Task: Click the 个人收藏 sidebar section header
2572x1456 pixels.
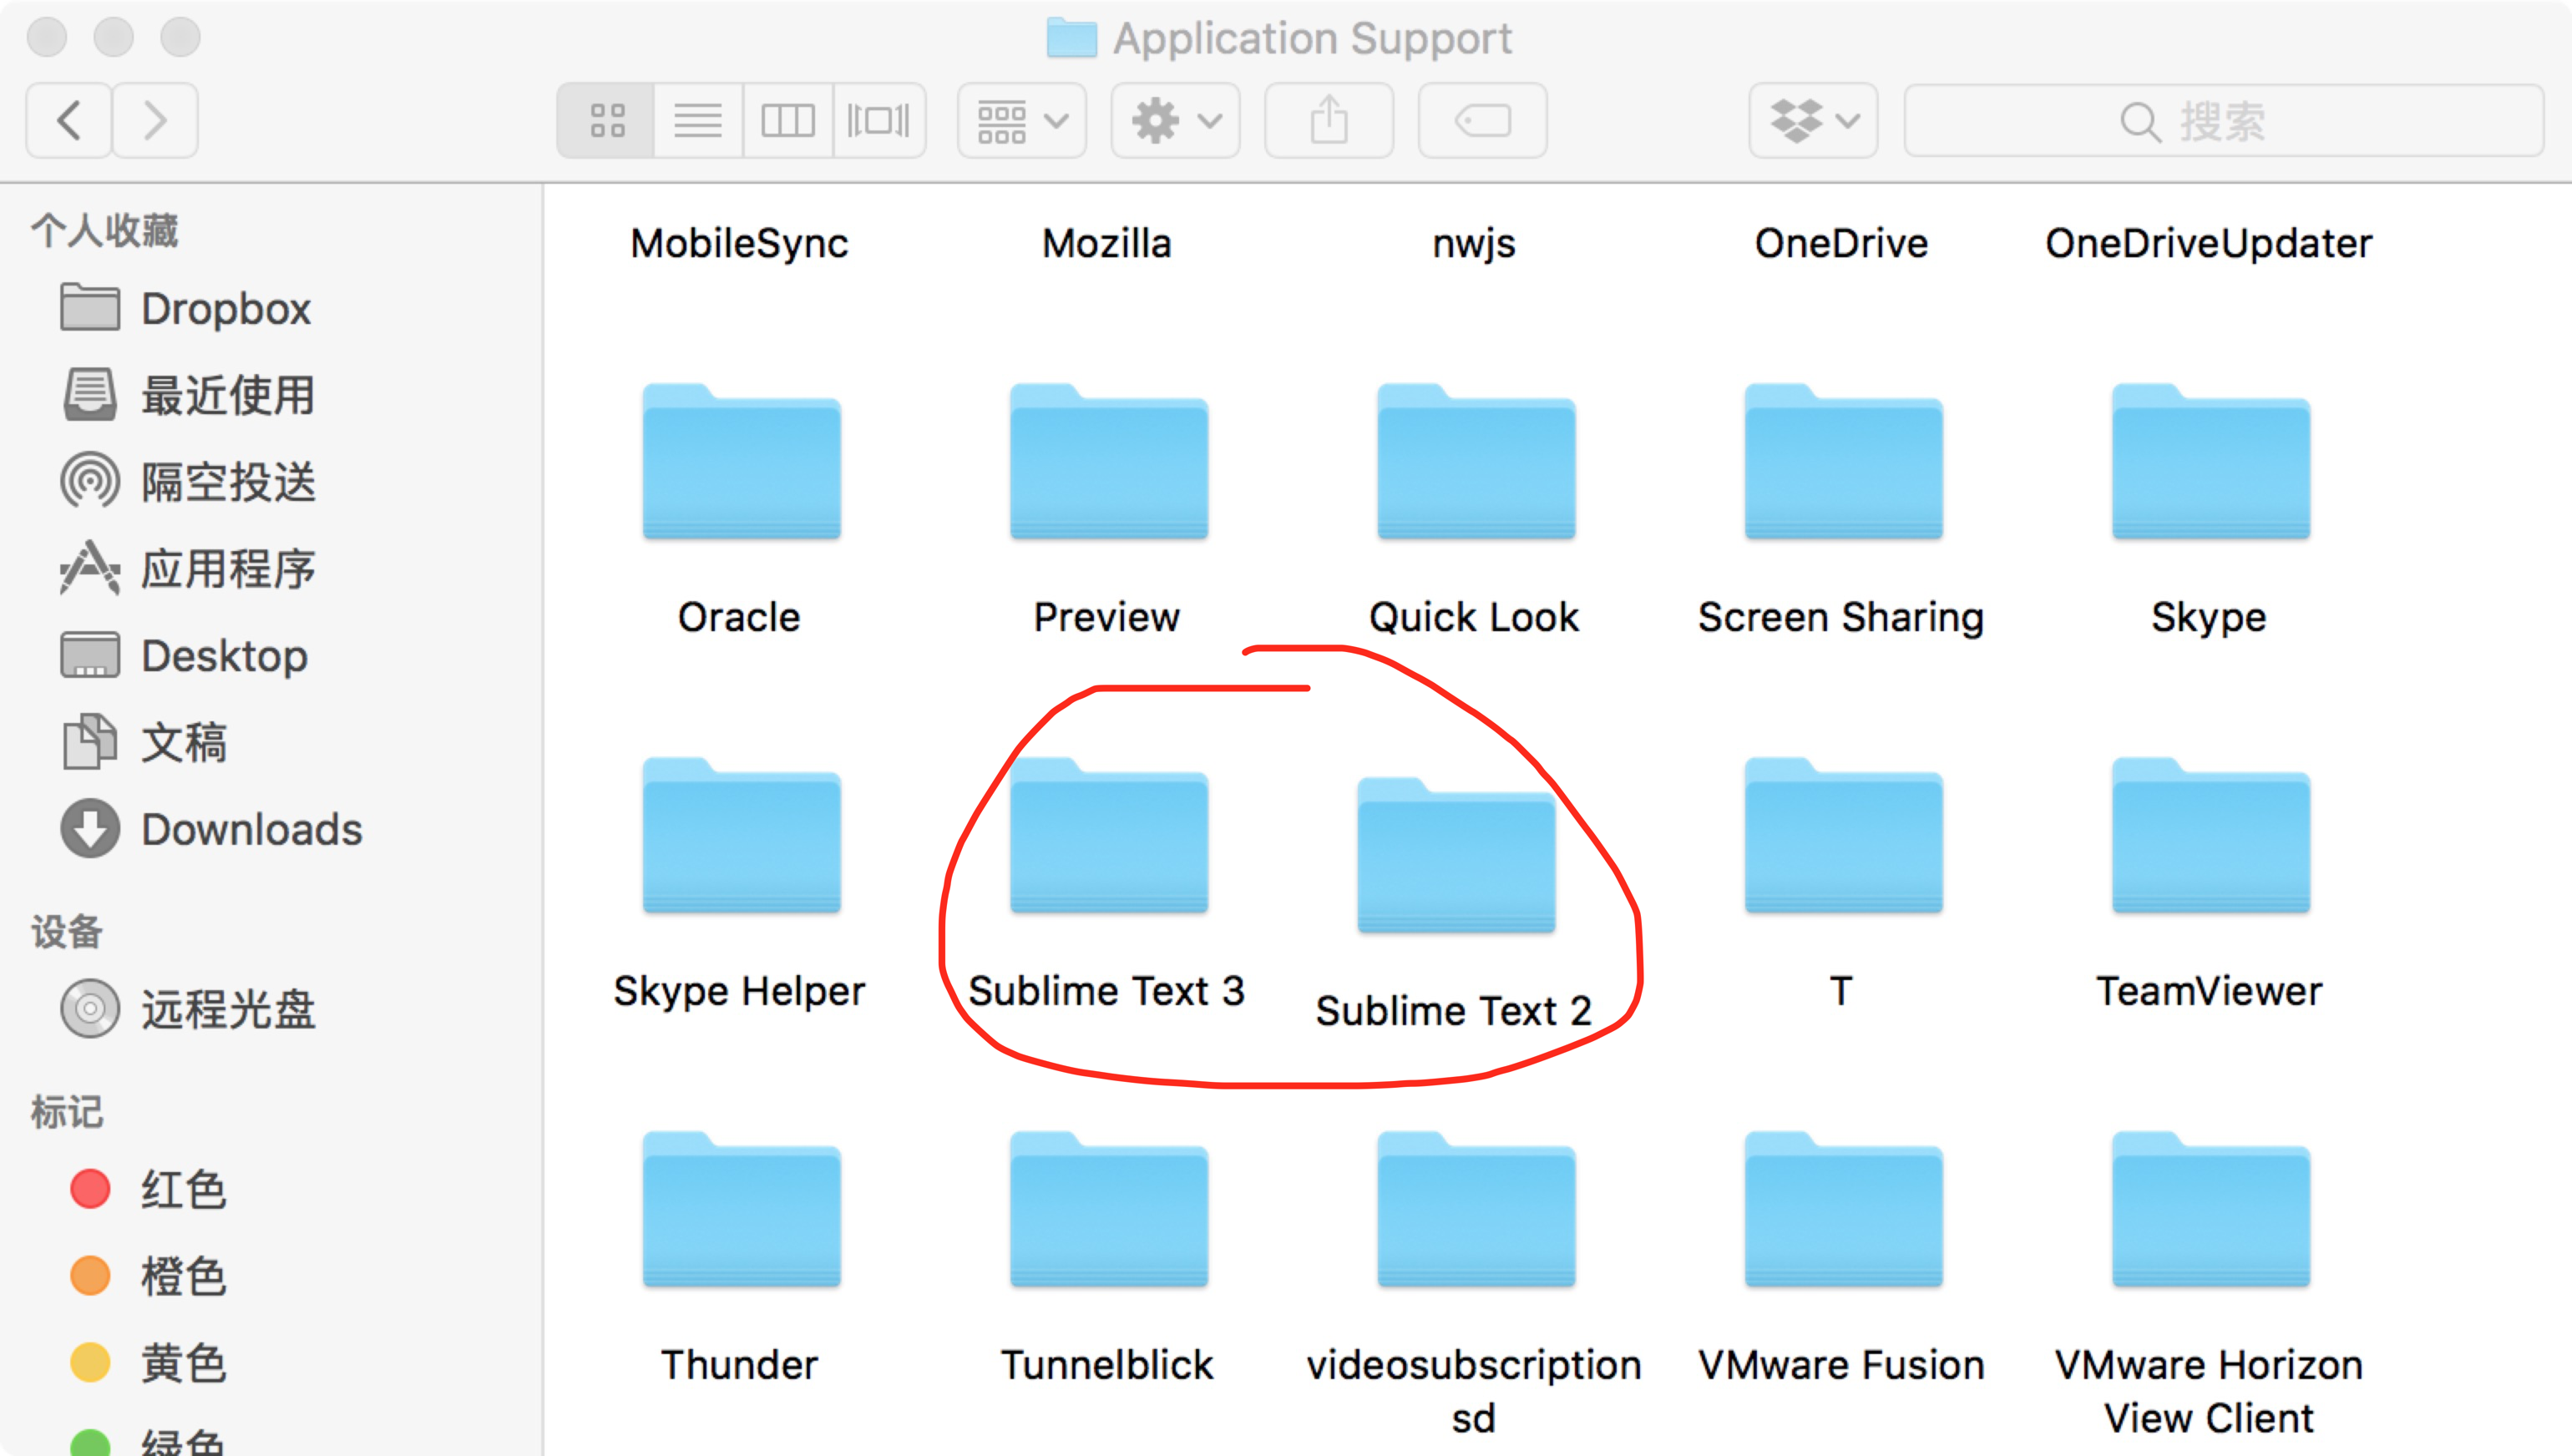Action: tap(105, 230)
